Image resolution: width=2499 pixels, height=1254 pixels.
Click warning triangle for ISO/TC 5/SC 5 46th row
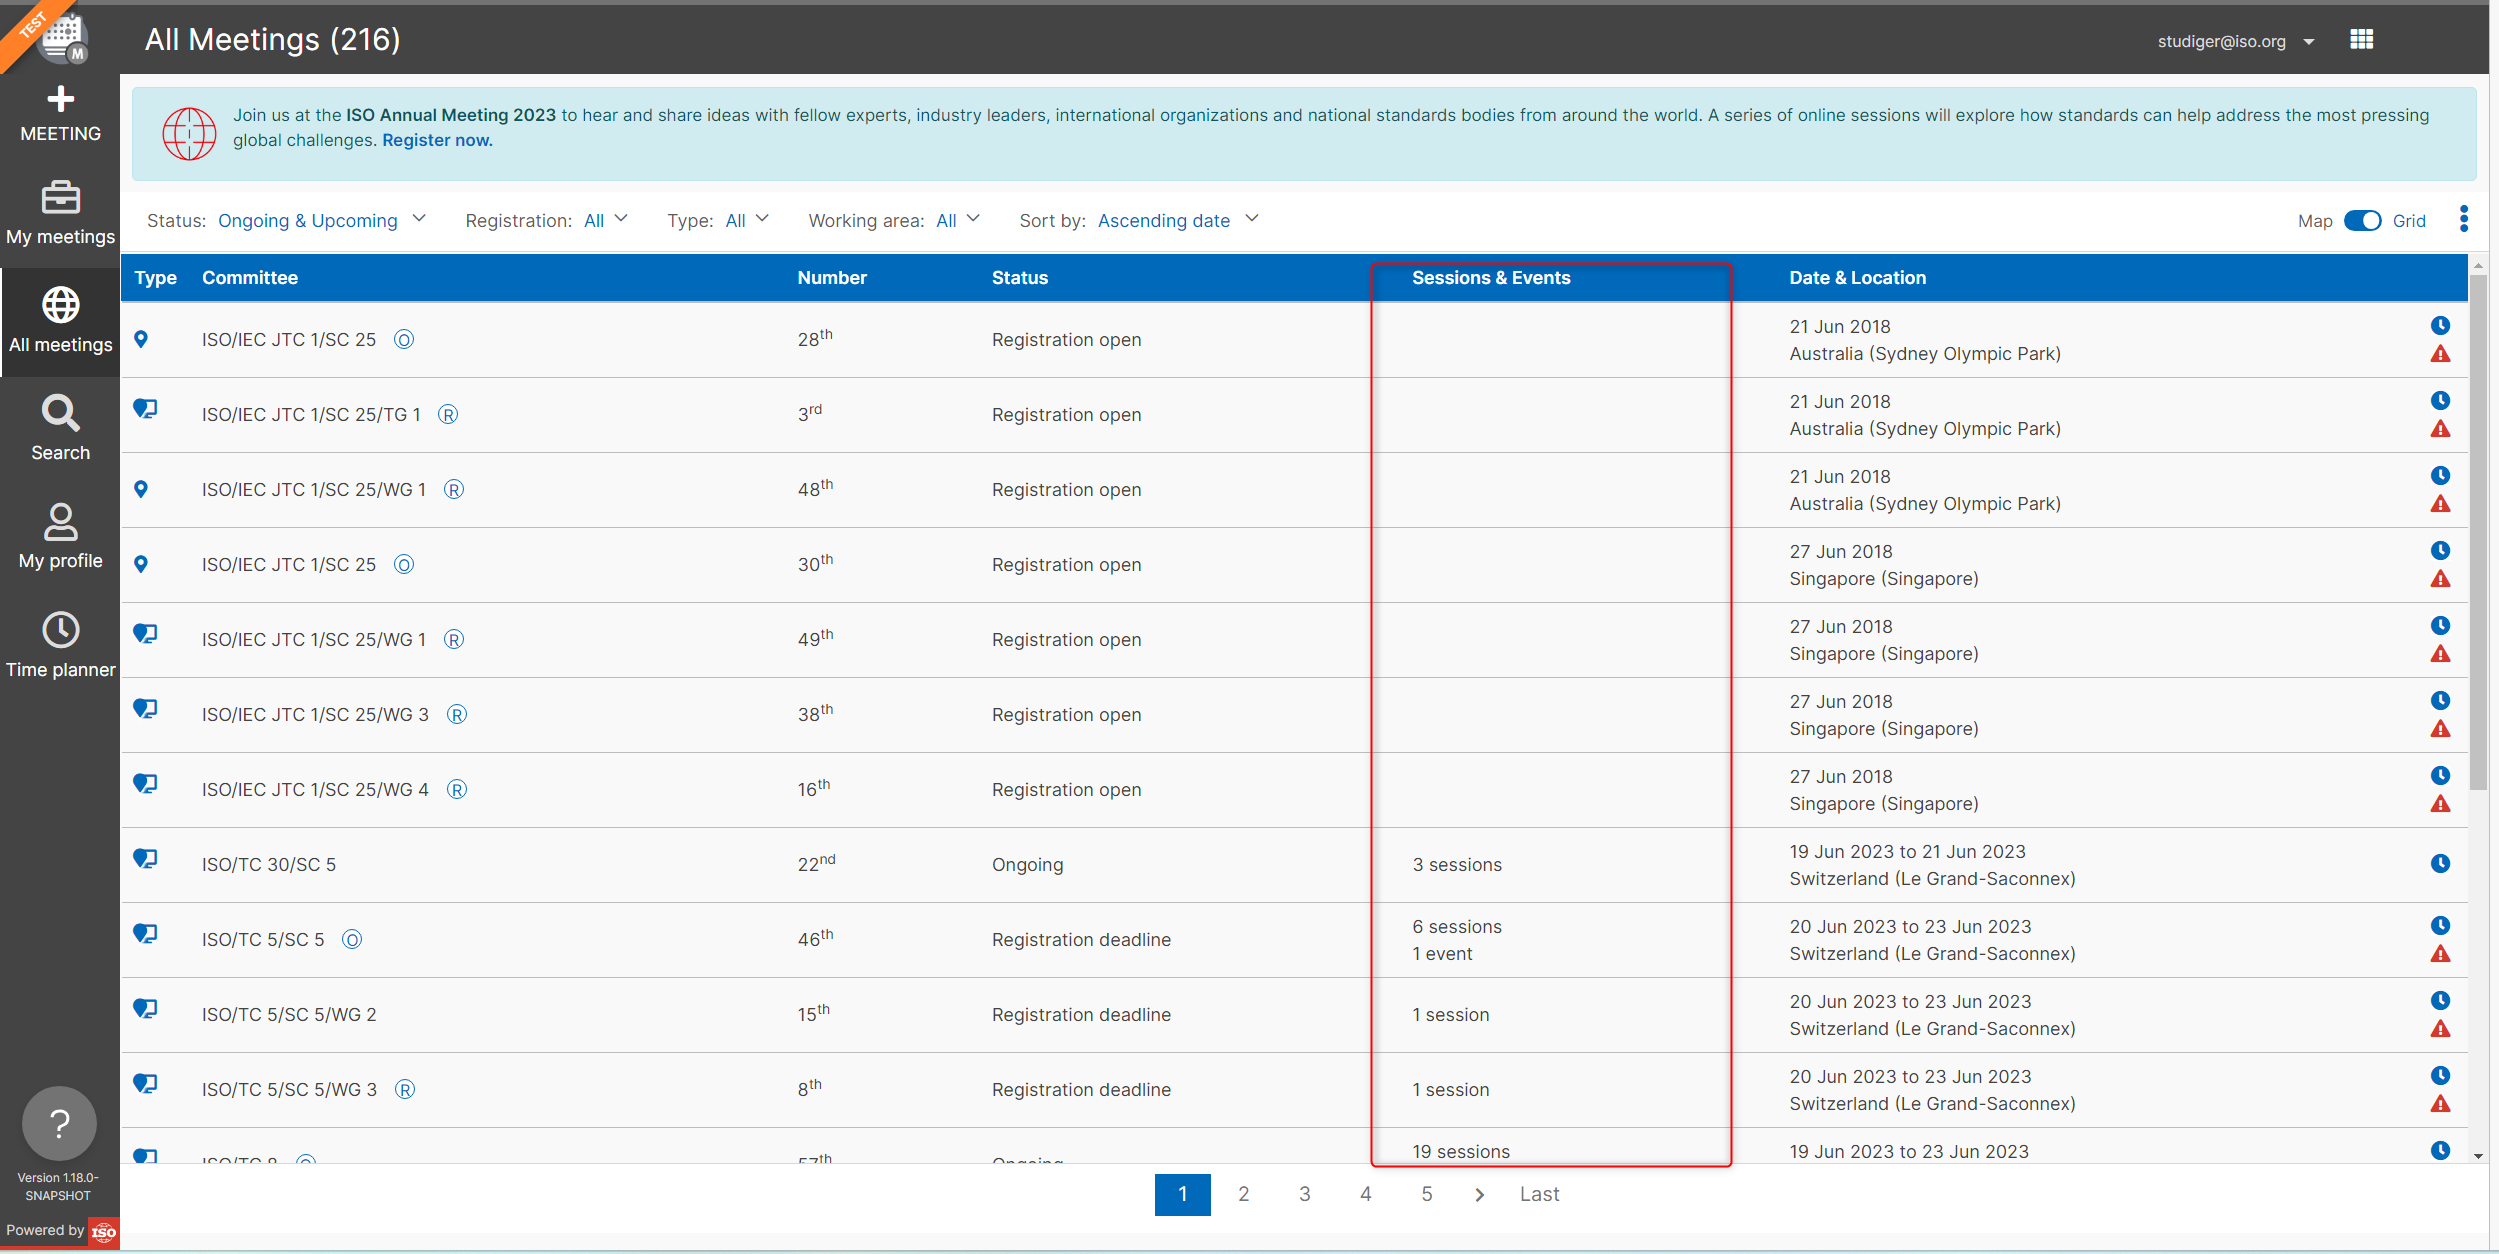click(2440, 954)
